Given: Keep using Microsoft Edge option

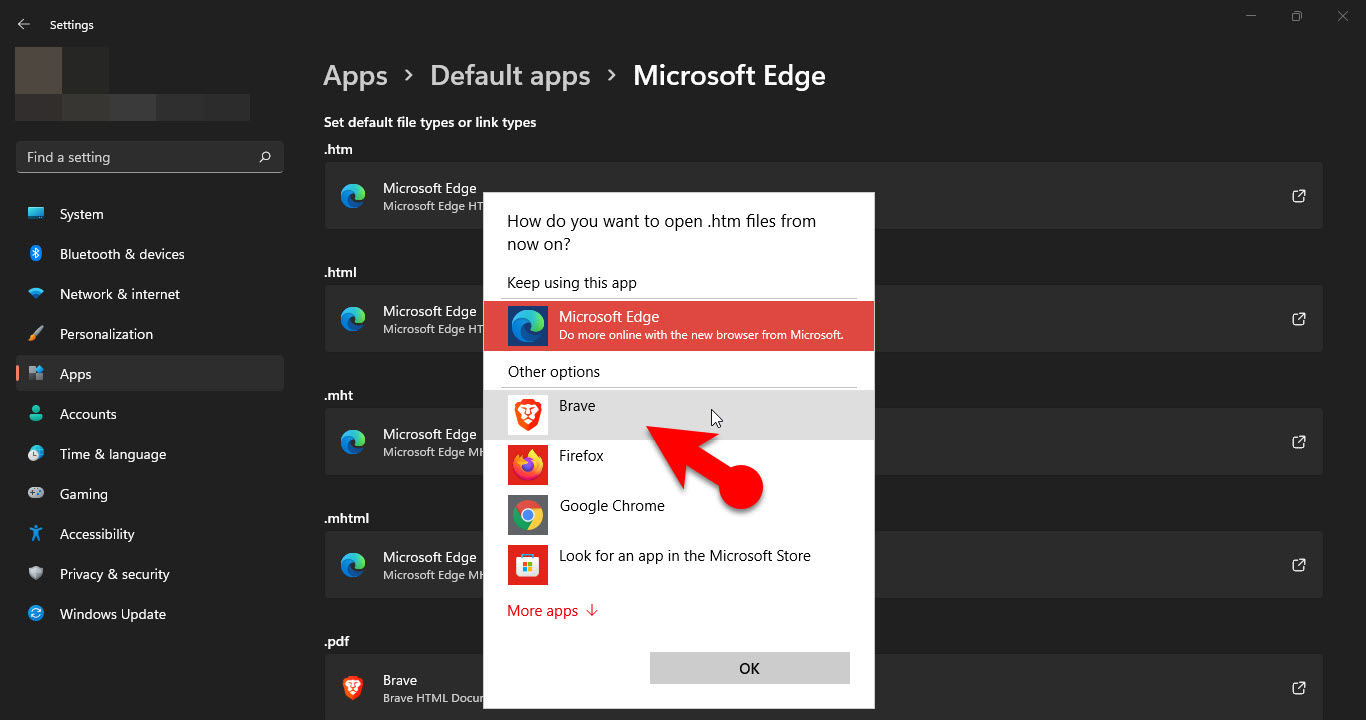Looking at the screenshot, I should tap(679, 326).
